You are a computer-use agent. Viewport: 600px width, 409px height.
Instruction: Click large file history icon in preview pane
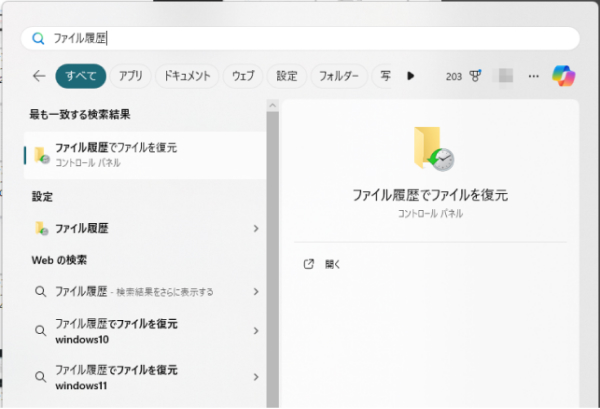pyautogui.click(x=434, y=148)
